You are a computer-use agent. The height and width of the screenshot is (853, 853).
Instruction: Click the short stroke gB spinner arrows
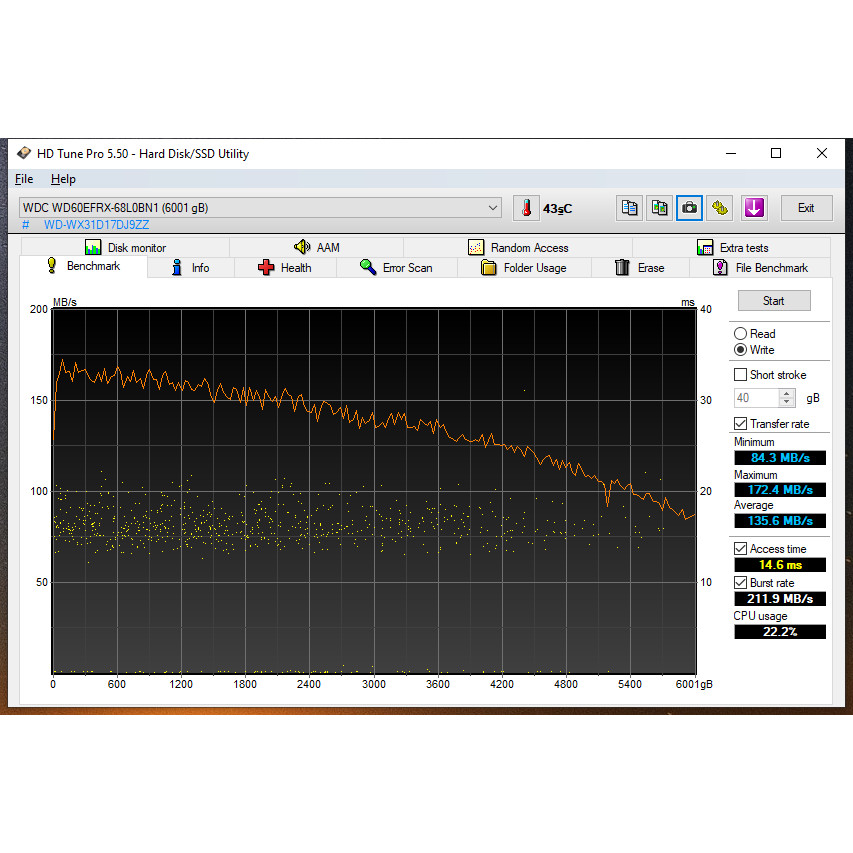pyautogui.click(x=787, y=398)
